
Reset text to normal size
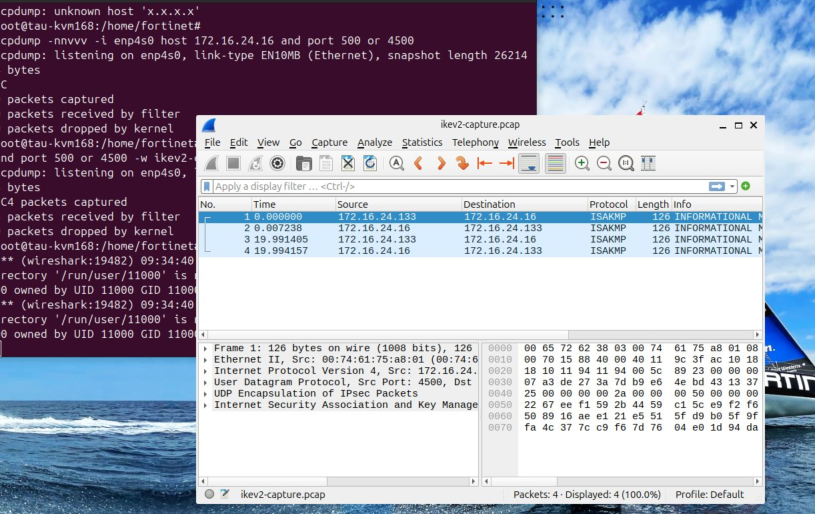click(626, 164)
